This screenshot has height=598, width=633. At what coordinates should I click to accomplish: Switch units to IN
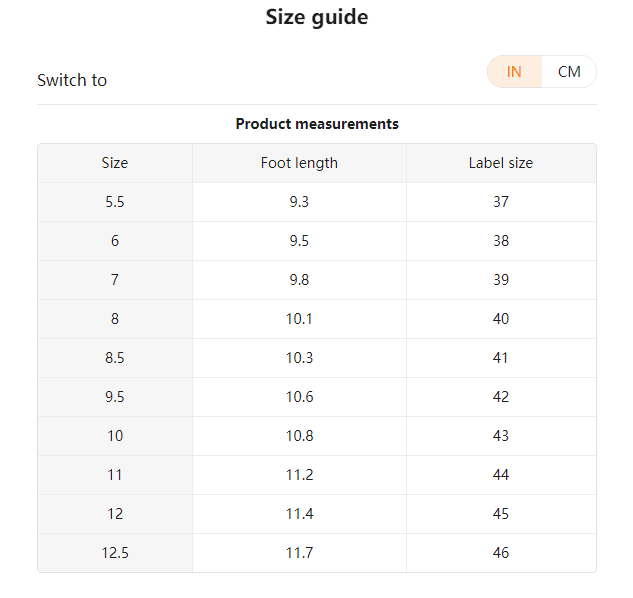pos(514,72)
